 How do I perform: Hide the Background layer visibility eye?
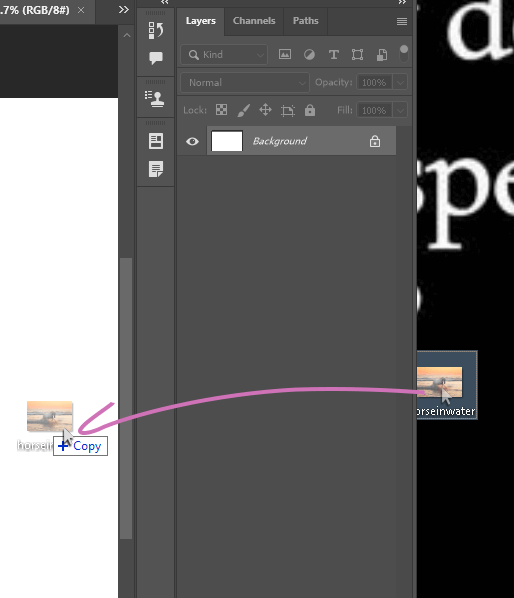coord(192,141)
